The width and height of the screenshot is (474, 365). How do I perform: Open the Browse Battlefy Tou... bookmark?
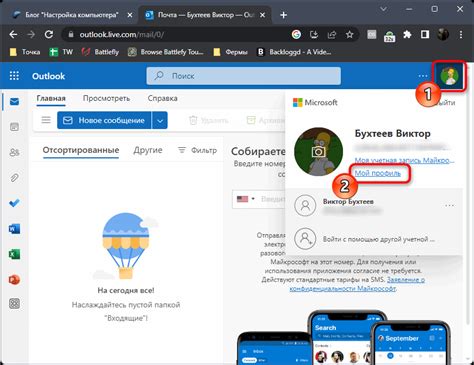coord(166,52)
